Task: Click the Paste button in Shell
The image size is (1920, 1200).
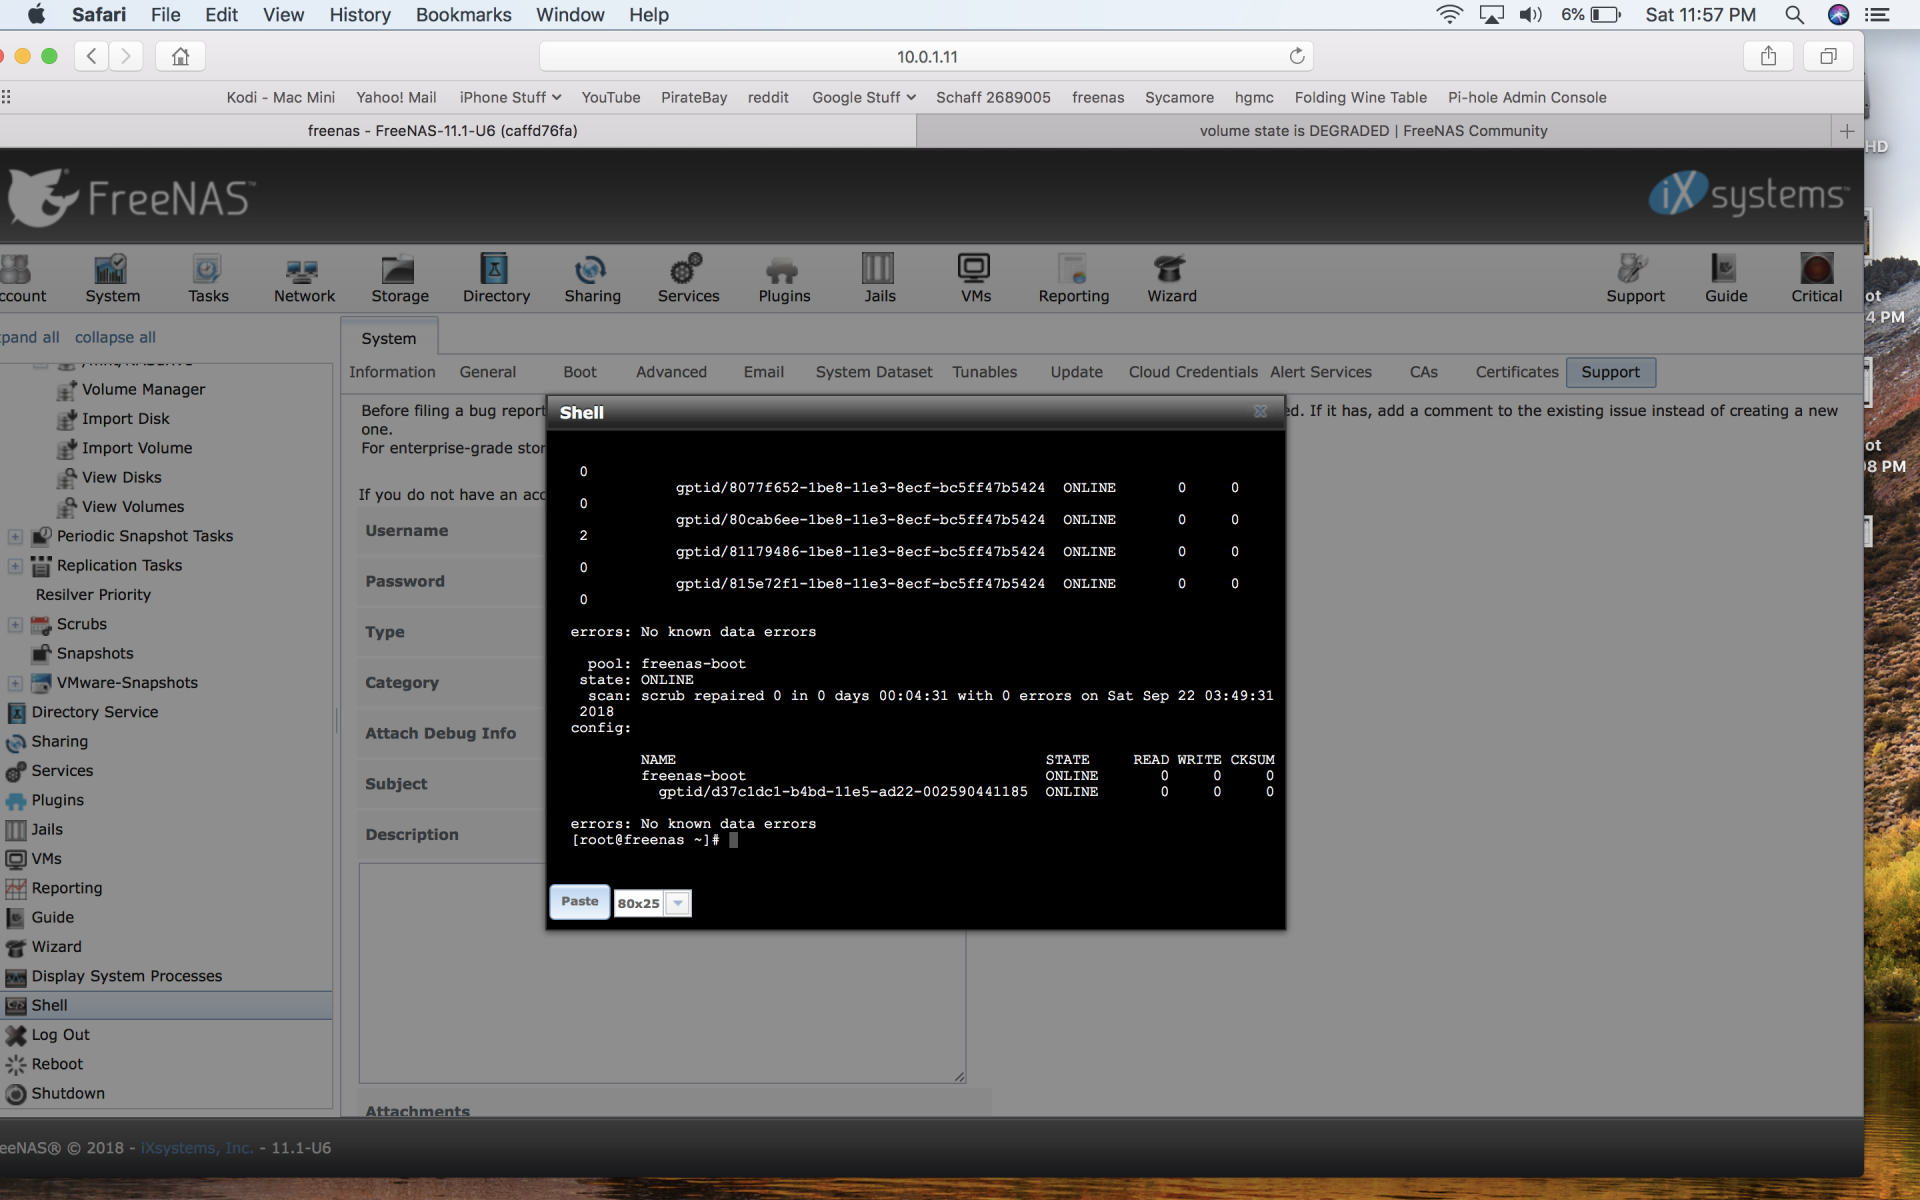Action: 579,901
